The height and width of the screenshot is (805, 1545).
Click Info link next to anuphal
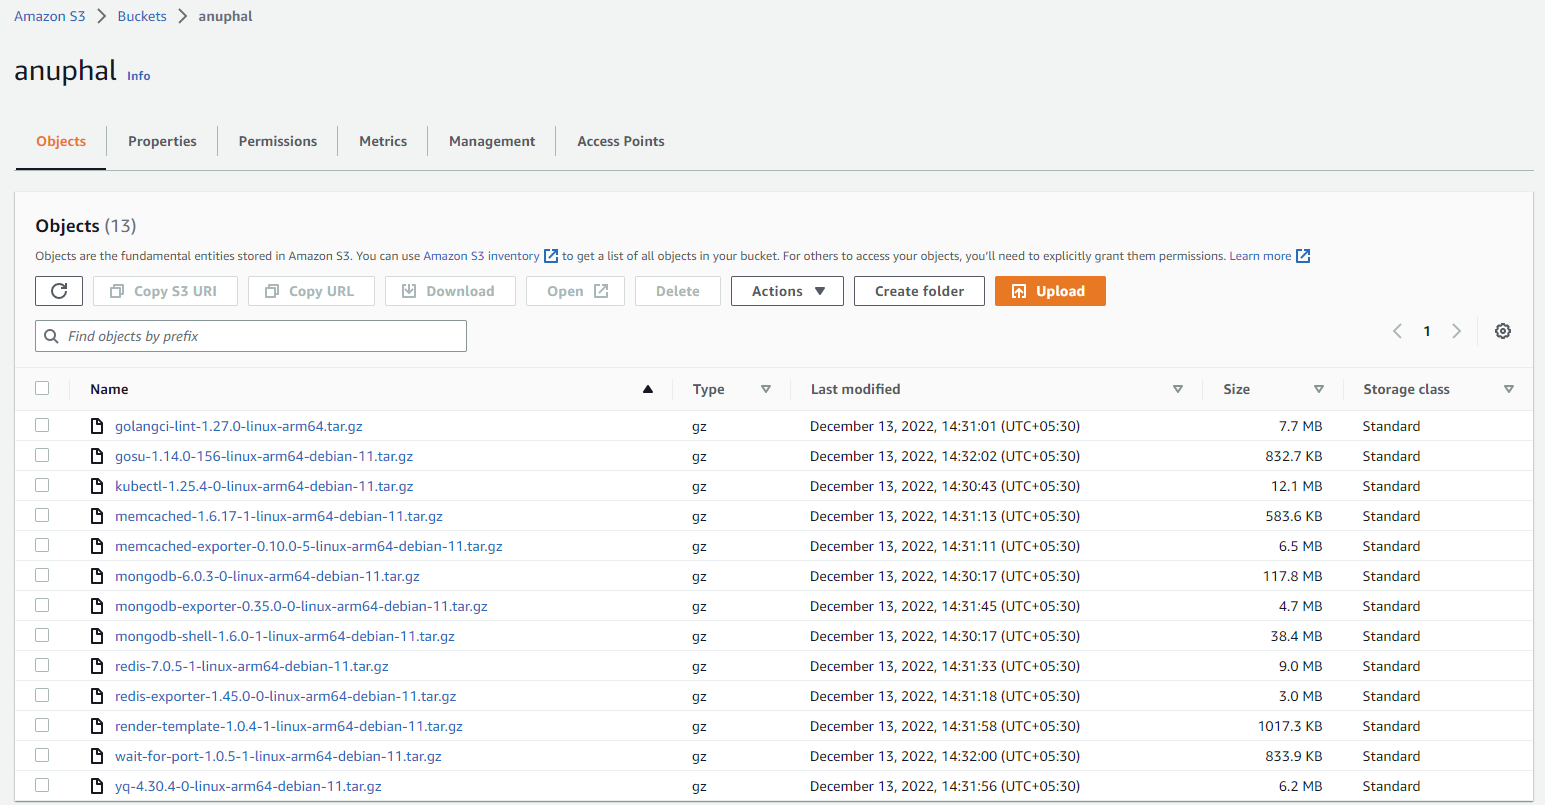click(139, 75)
